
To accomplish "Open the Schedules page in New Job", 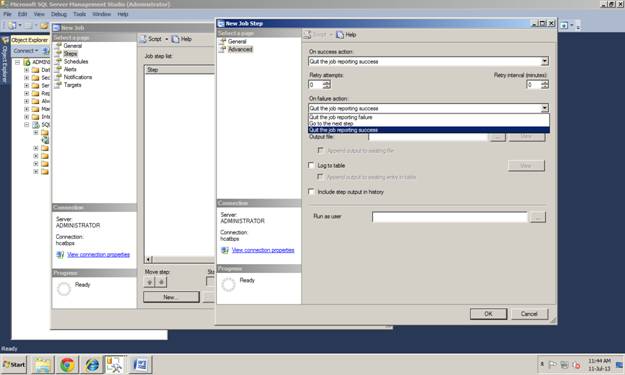I will pyautogui.click(x=76, y=61).
